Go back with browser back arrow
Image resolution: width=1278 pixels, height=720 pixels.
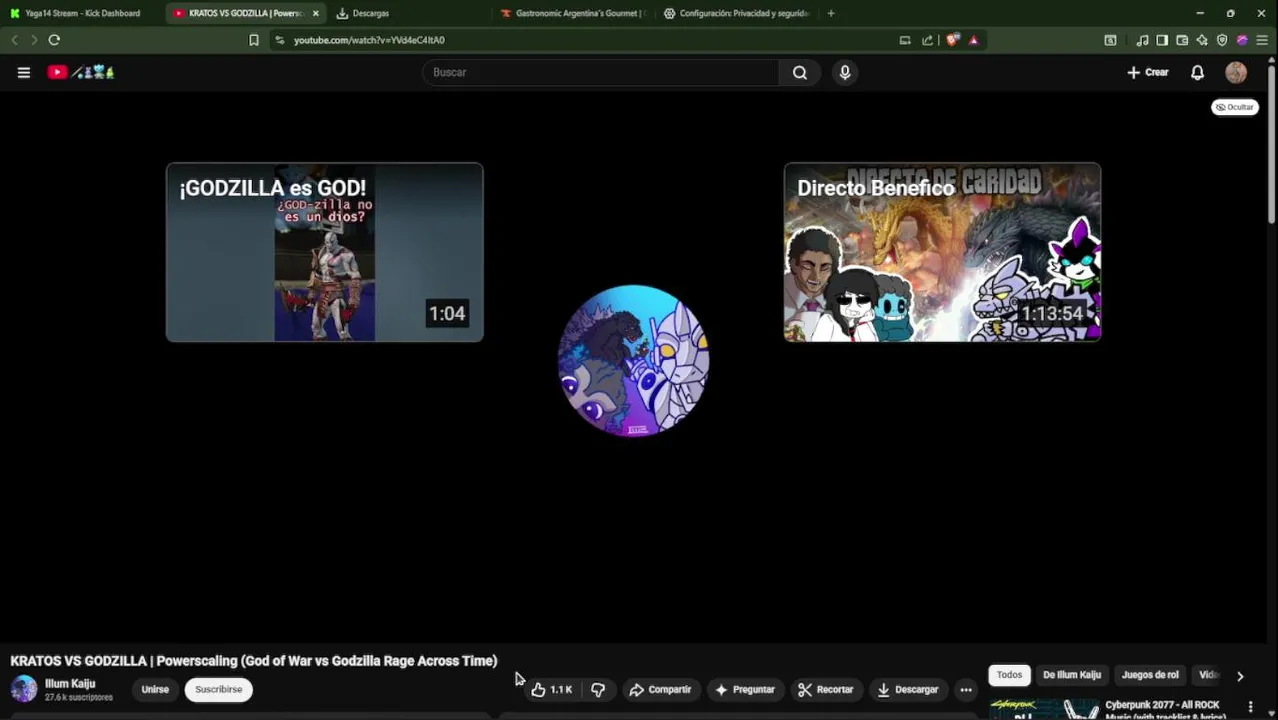point(14,40)
